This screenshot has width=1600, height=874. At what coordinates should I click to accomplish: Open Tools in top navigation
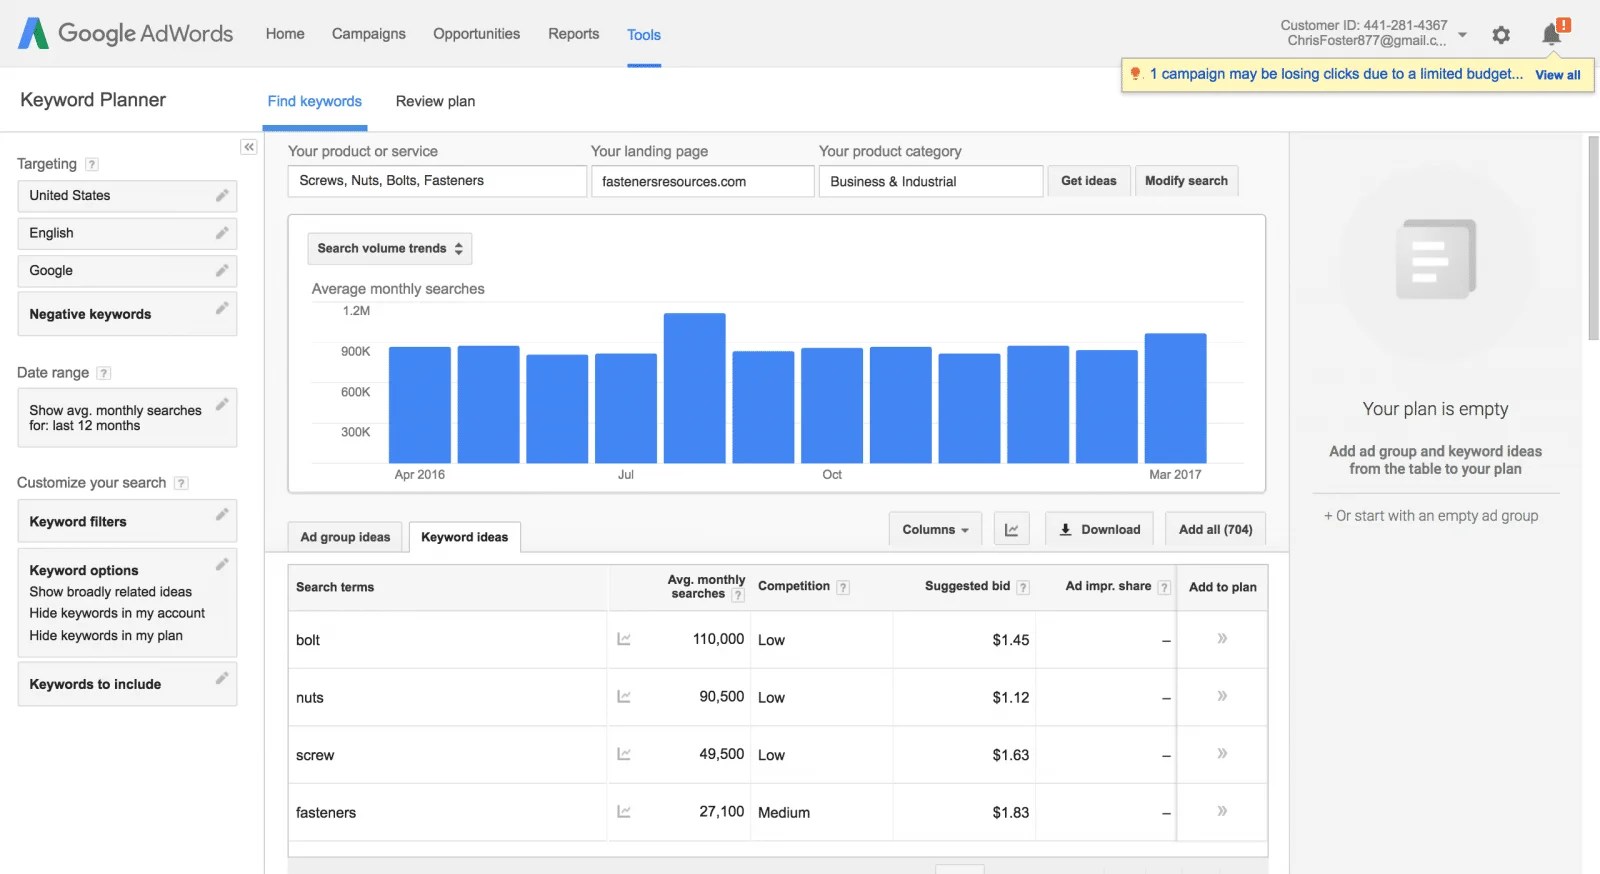pyautogui.click(x=644, y=35)
